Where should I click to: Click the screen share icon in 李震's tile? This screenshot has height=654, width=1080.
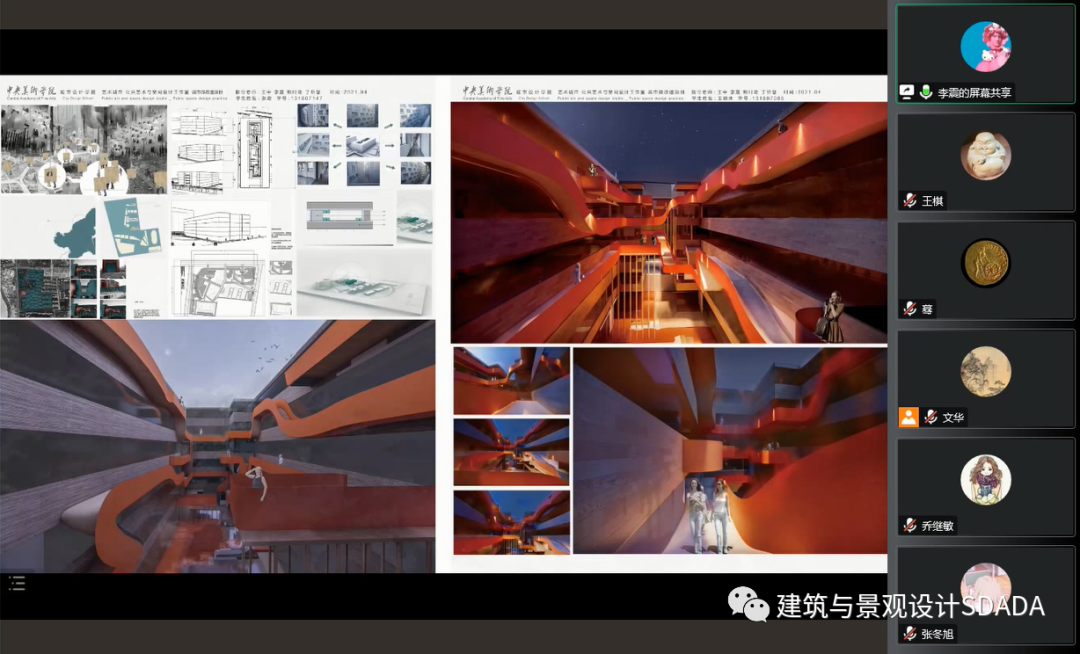pos(908,92)
